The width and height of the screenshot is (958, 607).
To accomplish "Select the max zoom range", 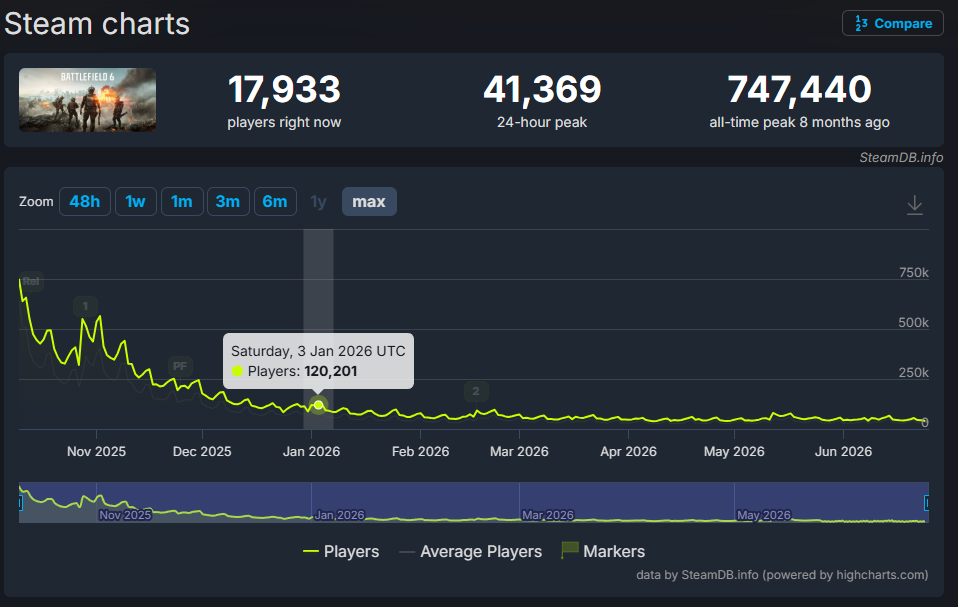I will click(369, 202).
